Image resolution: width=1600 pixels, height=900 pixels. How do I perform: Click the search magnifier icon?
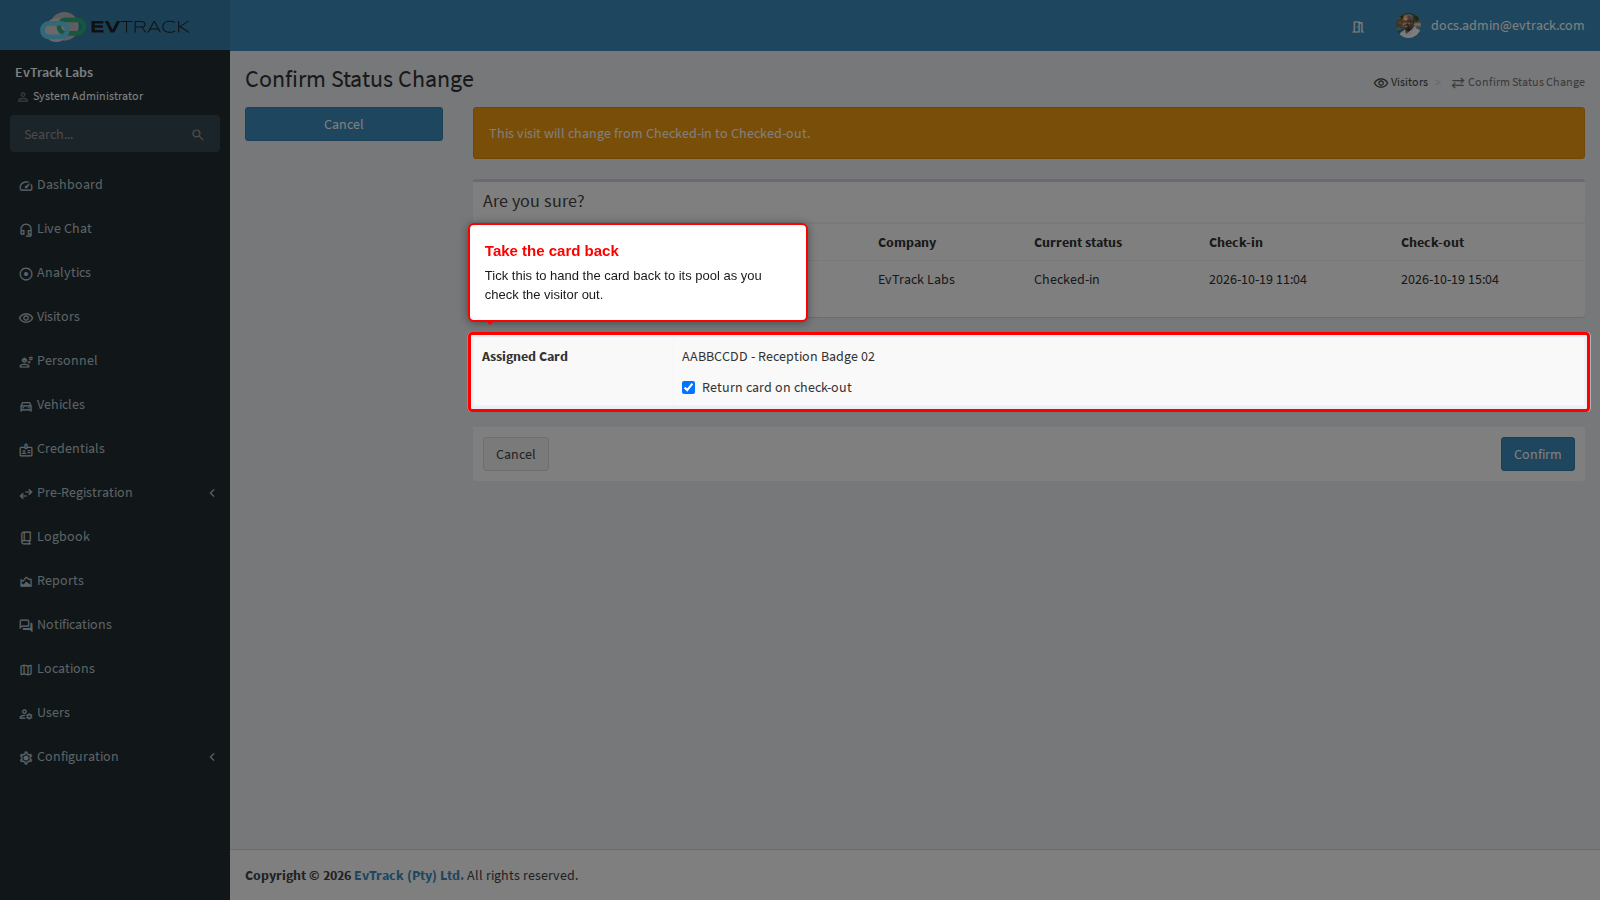pos(198,134)
